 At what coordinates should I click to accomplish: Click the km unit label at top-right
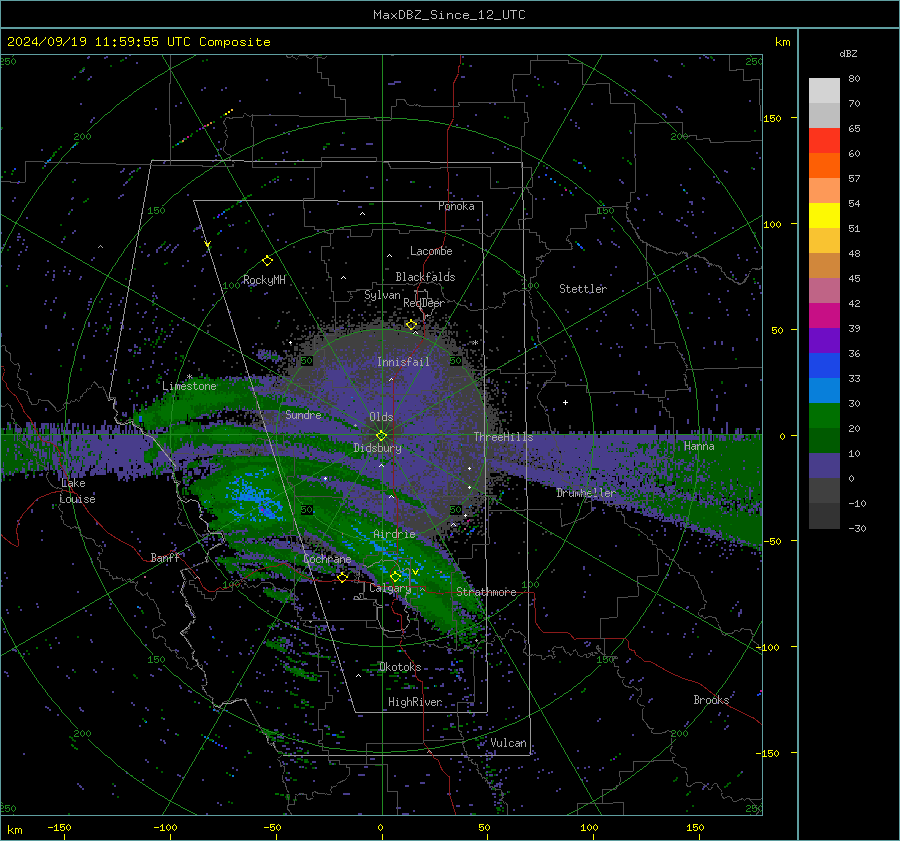[782, 42]
